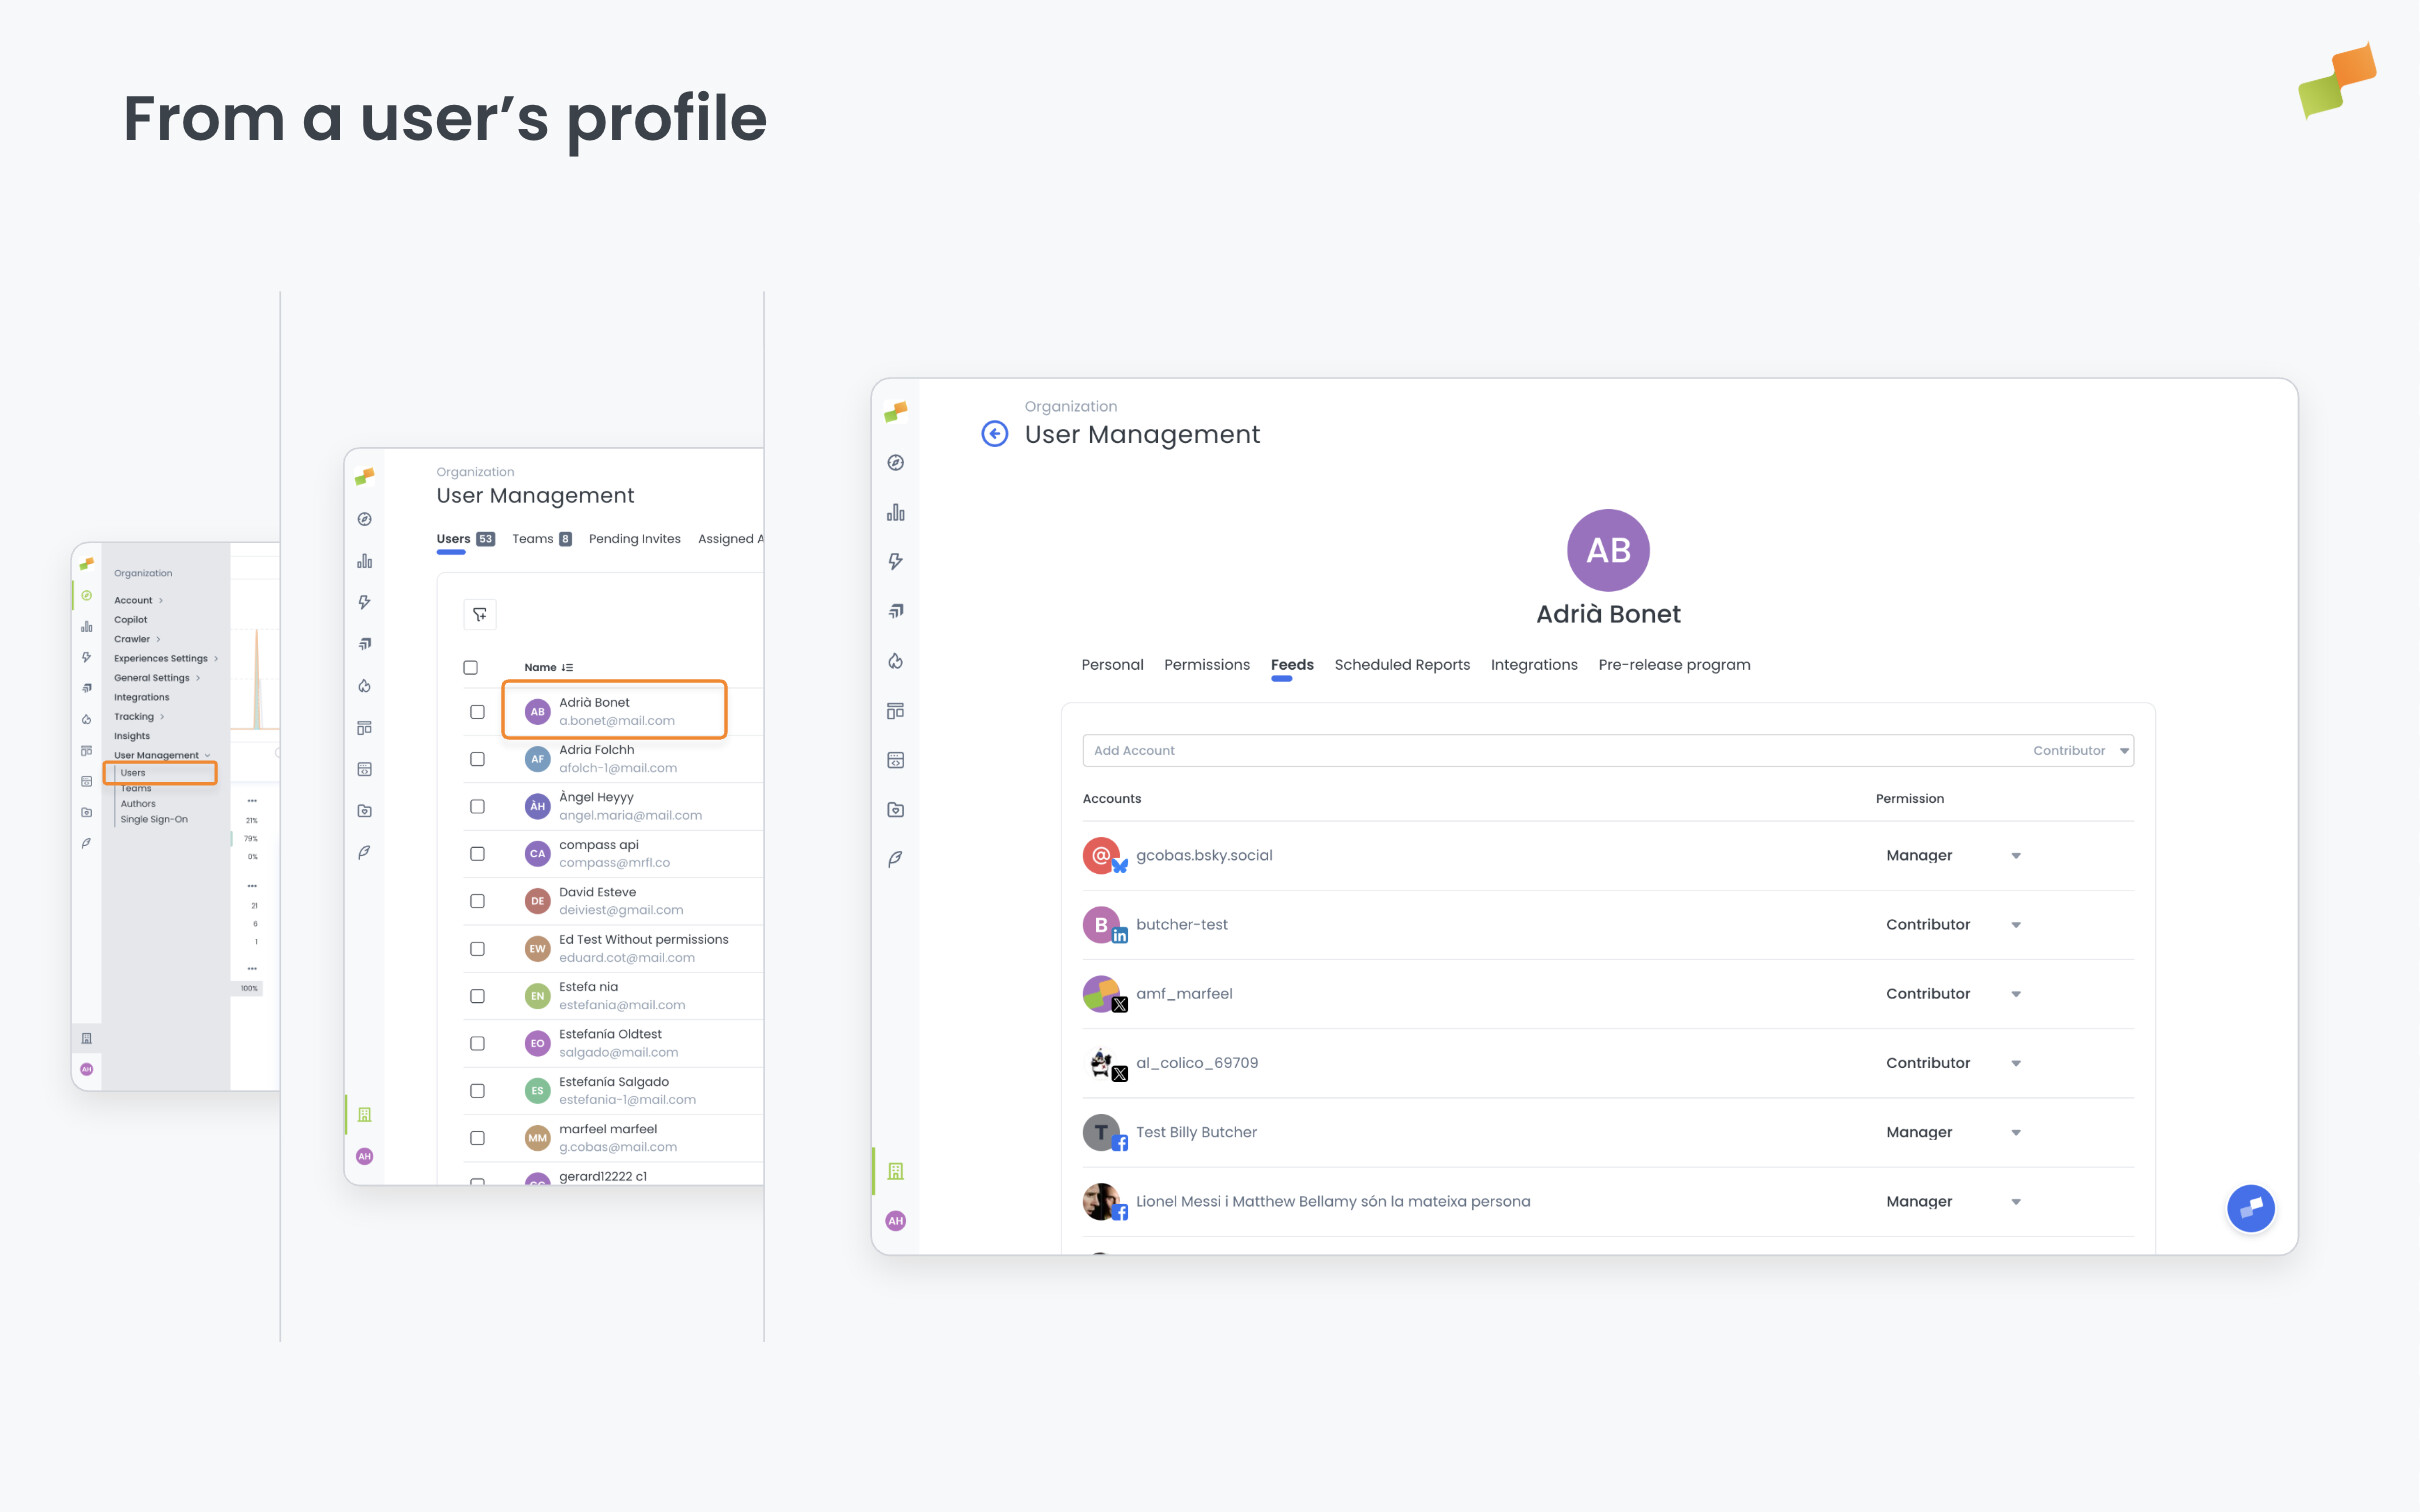The width and height of the screenshot is (2420, 1512).
Task: Select the compass navigation icon in the sidebar
Action: (x=895, y=463)
